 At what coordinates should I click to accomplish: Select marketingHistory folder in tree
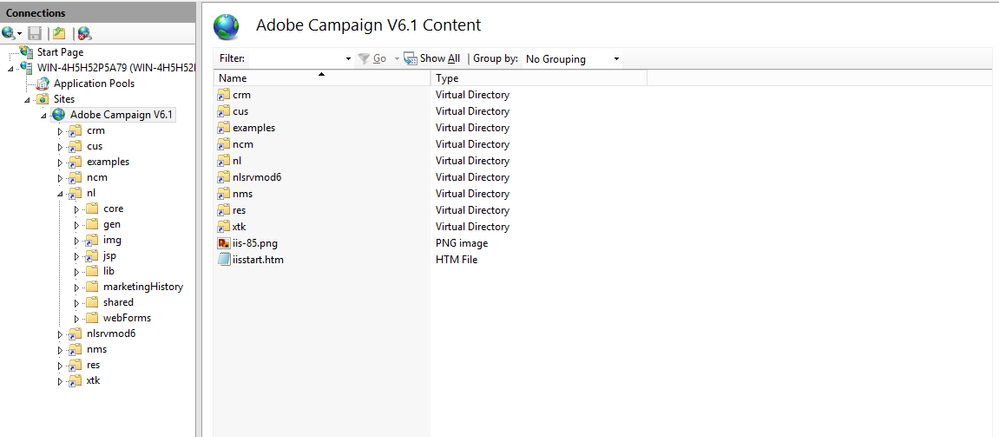142,287
